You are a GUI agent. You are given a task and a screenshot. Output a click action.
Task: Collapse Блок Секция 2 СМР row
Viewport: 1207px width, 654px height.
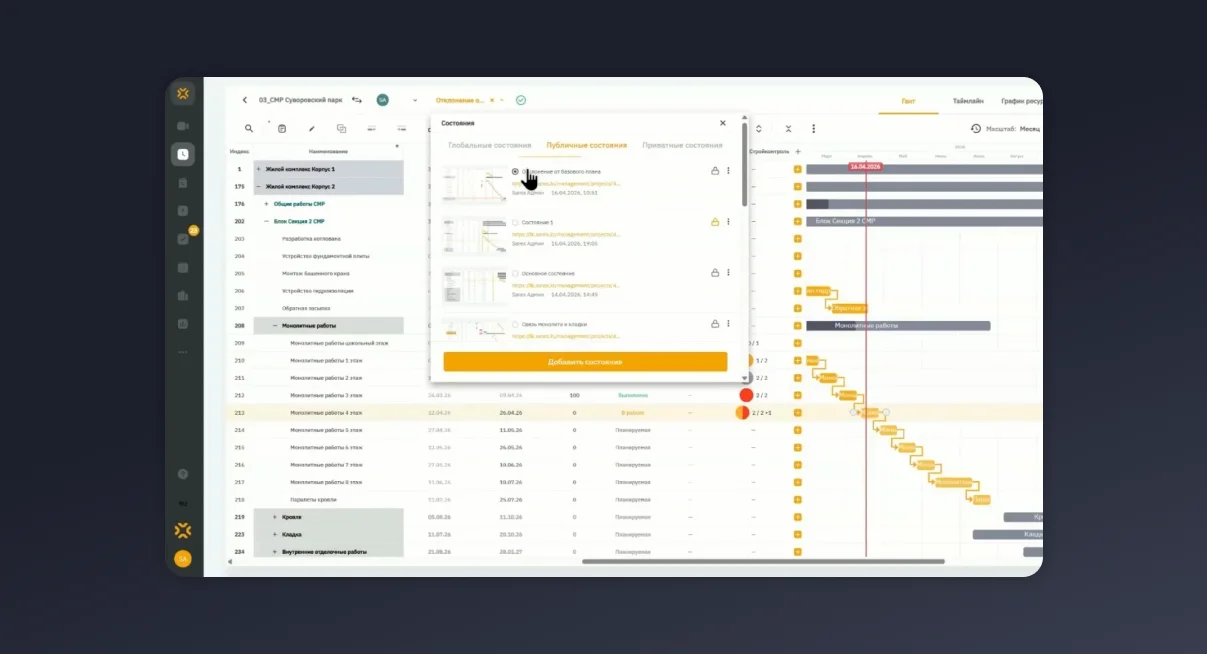266,221
